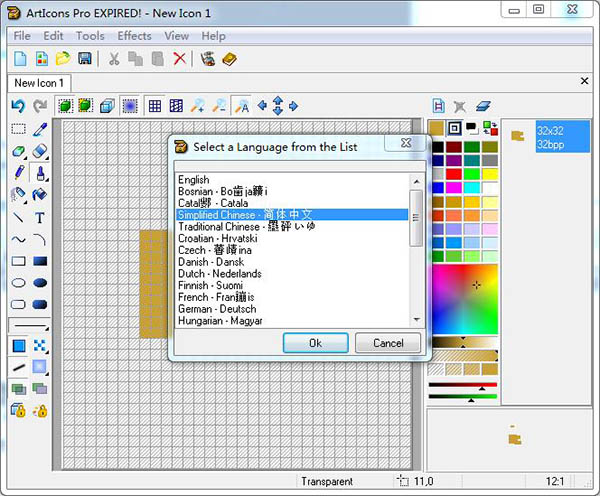Open the Tools menu
The width and height of the screenshot is (600, 496).
[x=90, y=36]
